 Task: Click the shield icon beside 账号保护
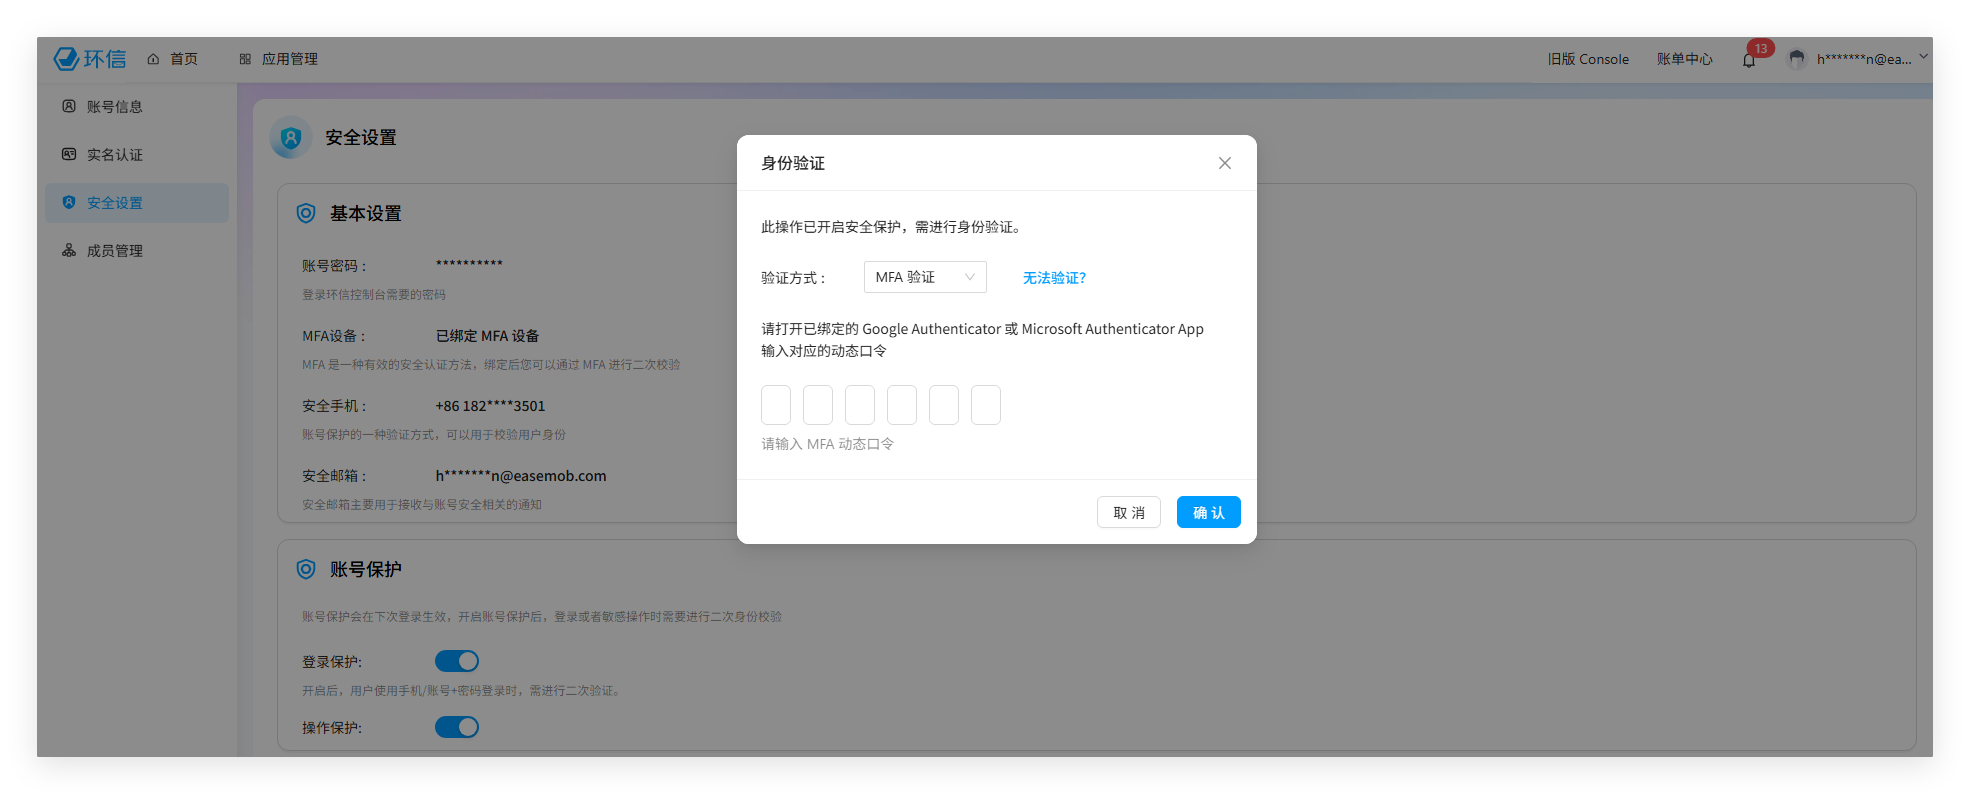pyautogui.click(x=306, y=569)
